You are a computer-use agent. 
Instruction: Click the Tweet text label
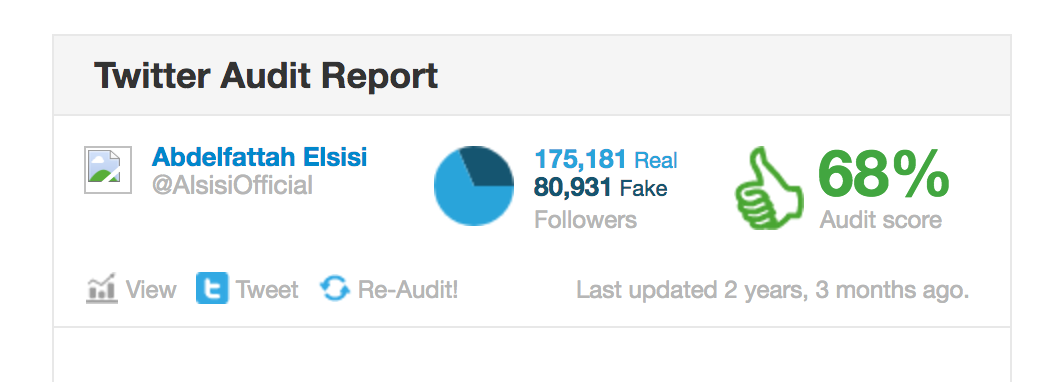tap(267, 290)
